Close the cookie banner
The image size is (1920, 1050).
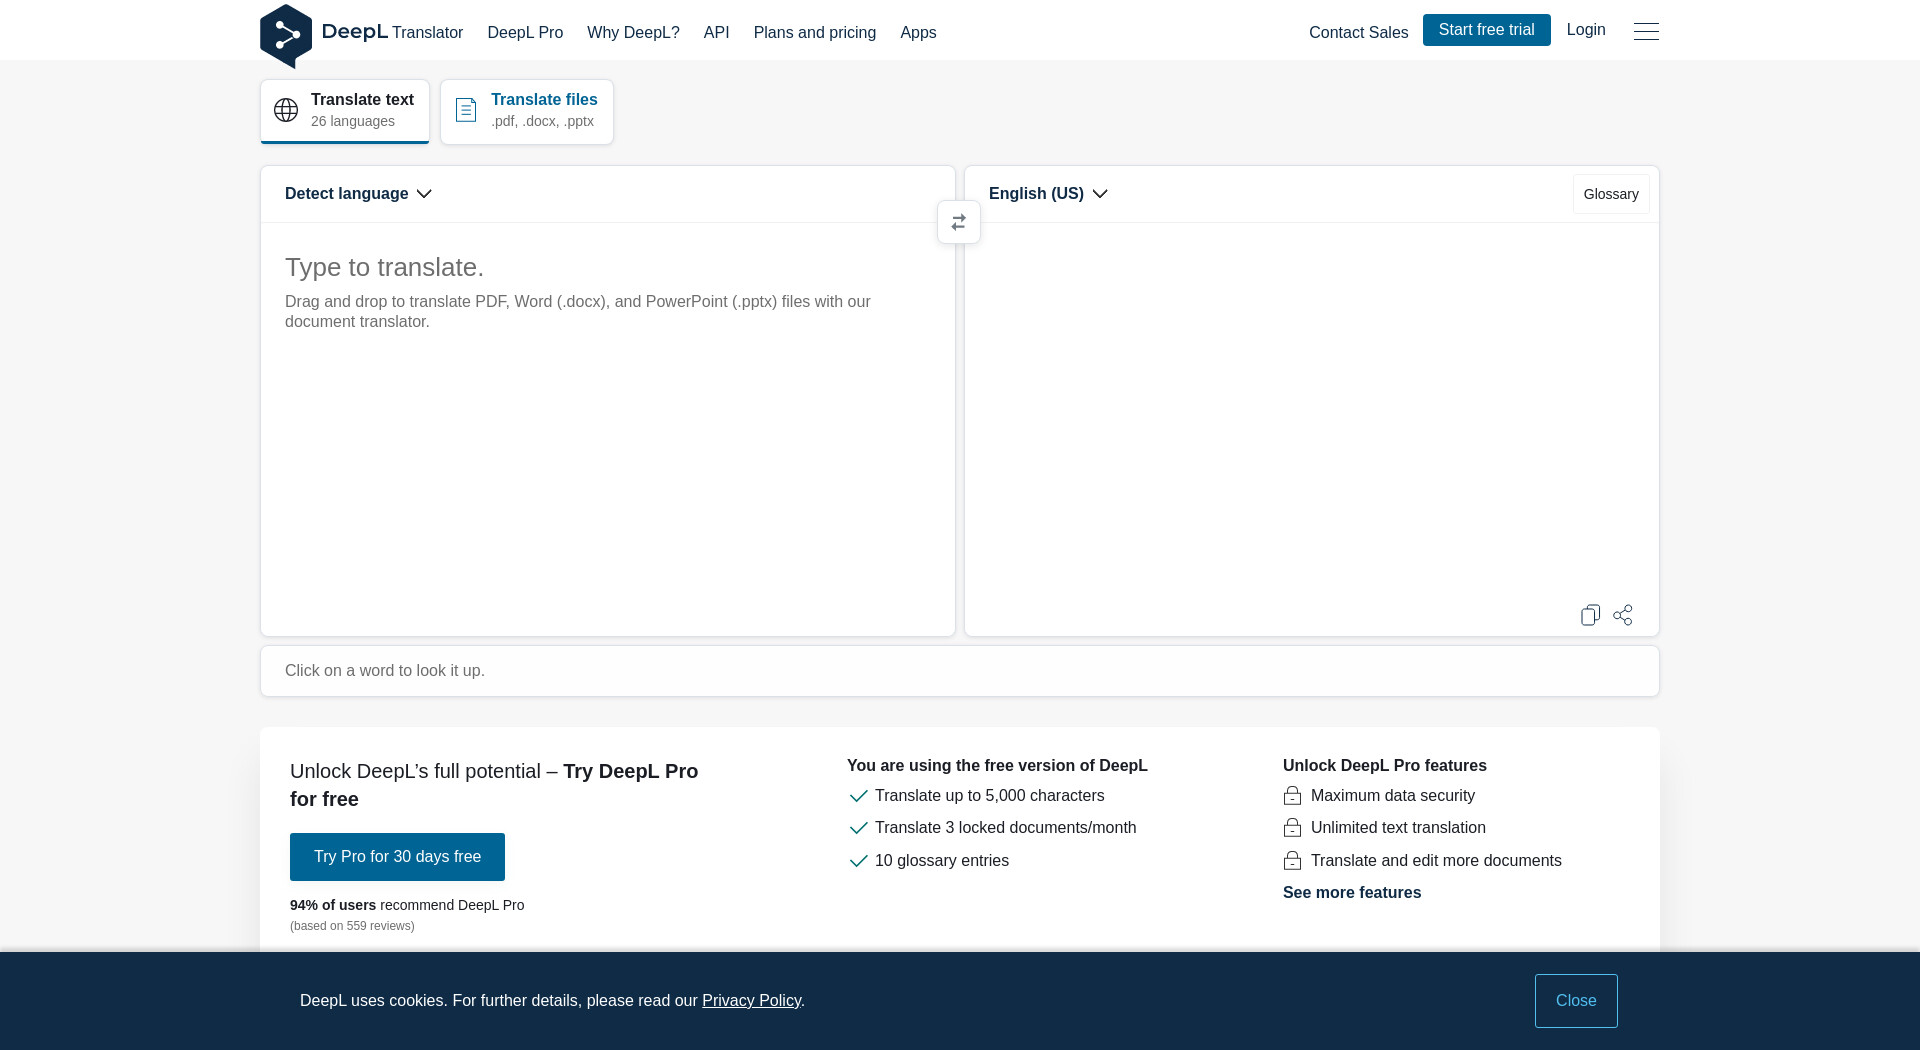(1576, 1001)
